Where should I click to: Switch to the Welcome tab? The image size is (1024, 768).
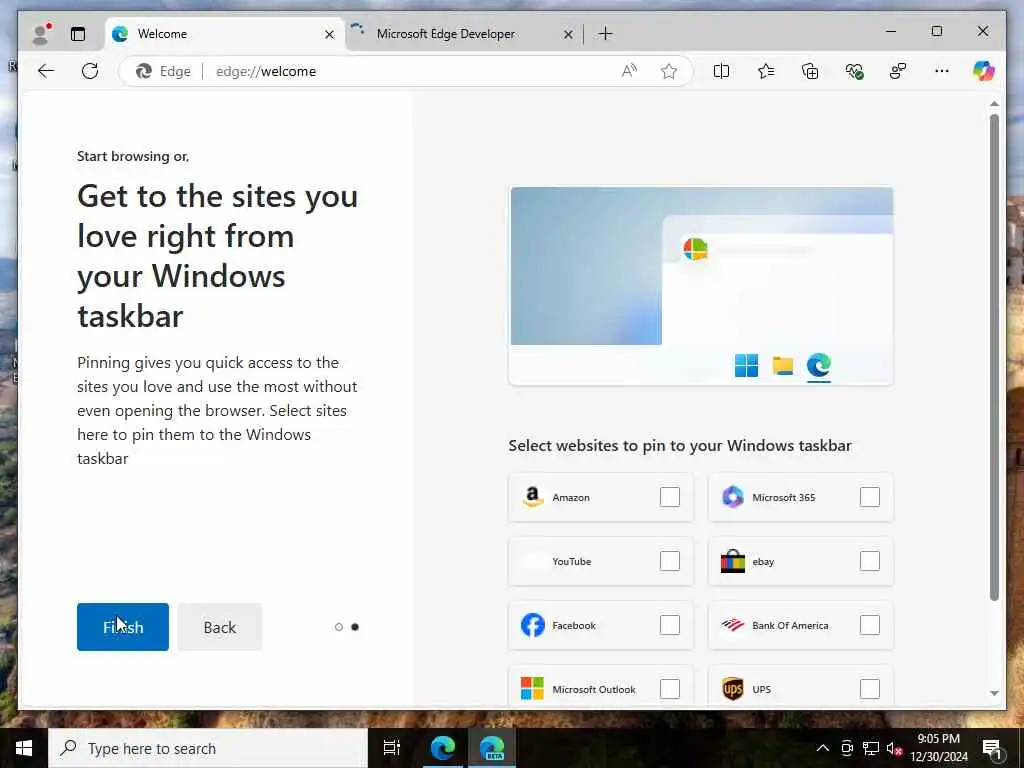pos(225,34)
